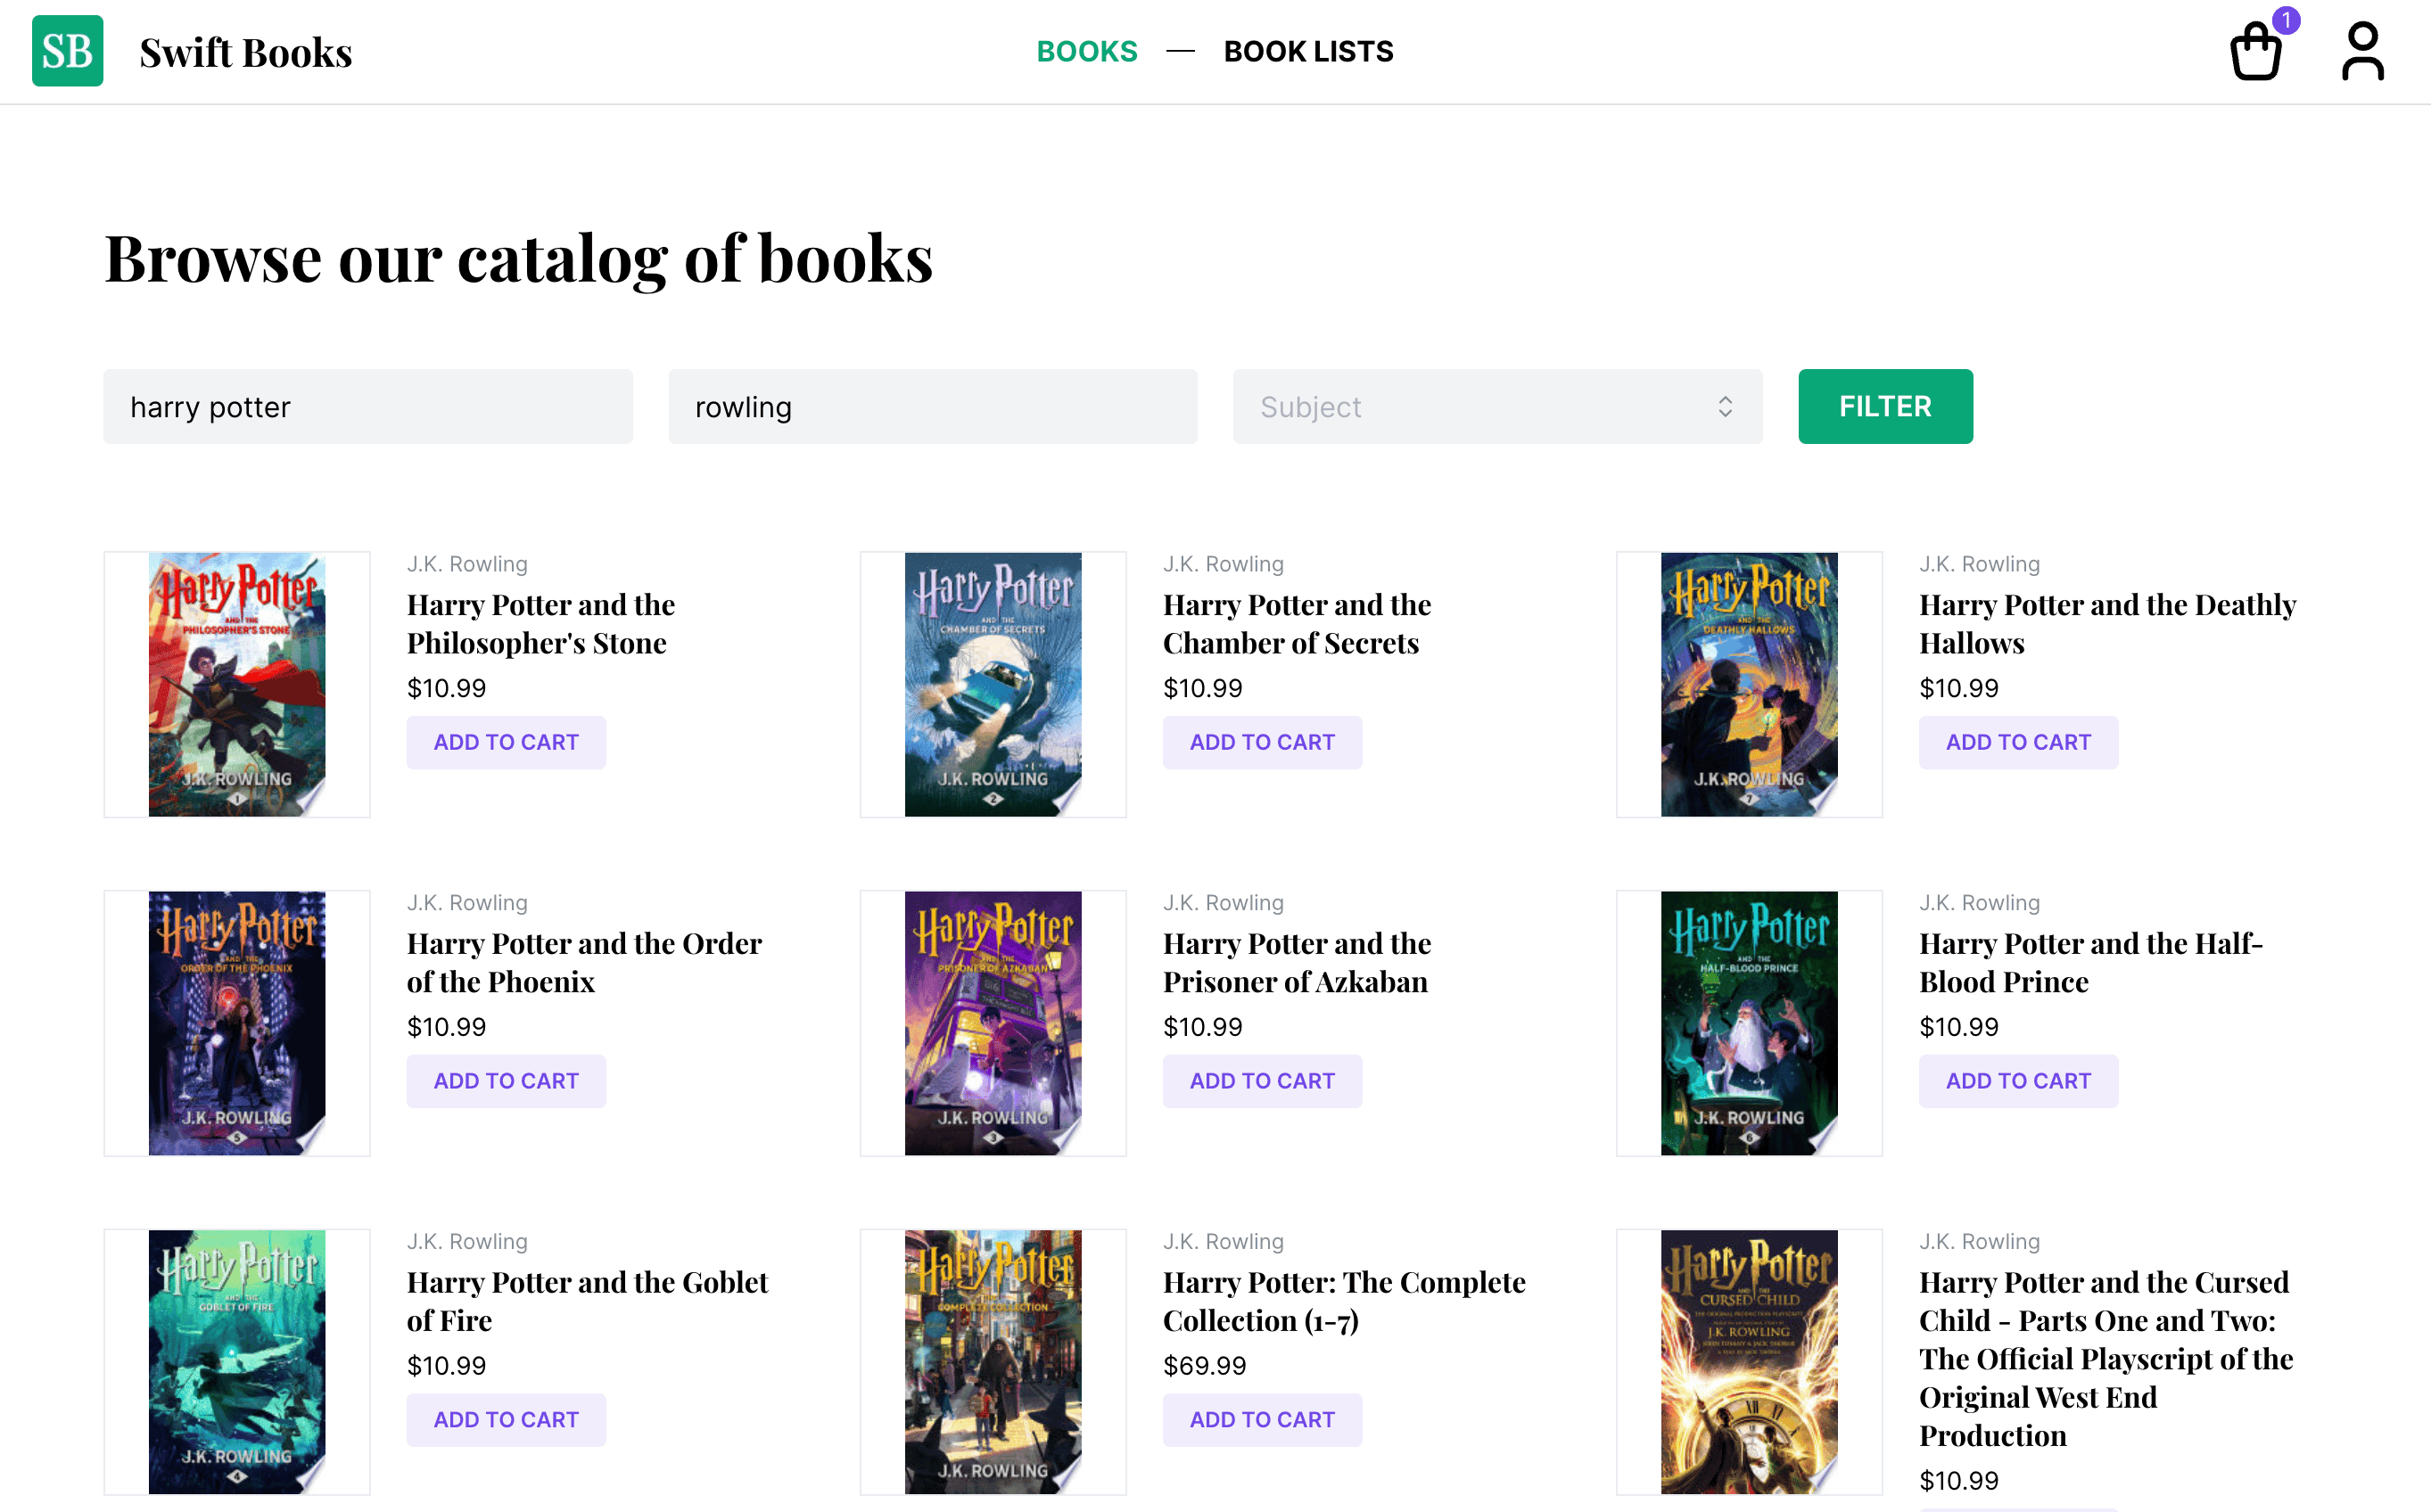
Task: Open the user account icon
Action: click(x=2362, y=51)
